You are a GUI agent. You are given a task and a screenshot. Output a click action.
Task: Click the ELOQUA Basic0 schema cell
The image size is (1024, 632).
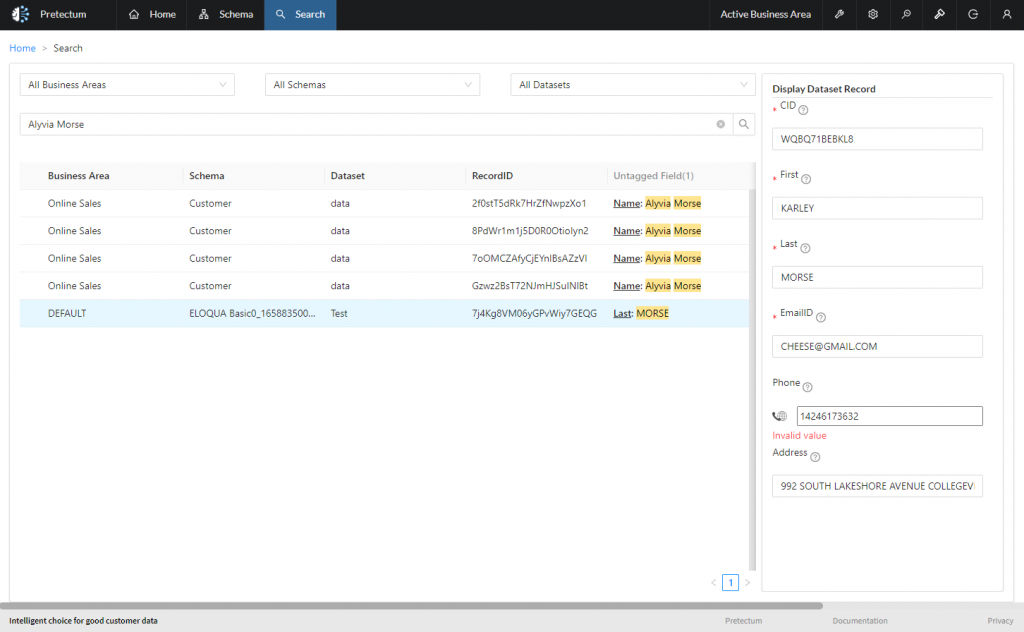[252, 313]
